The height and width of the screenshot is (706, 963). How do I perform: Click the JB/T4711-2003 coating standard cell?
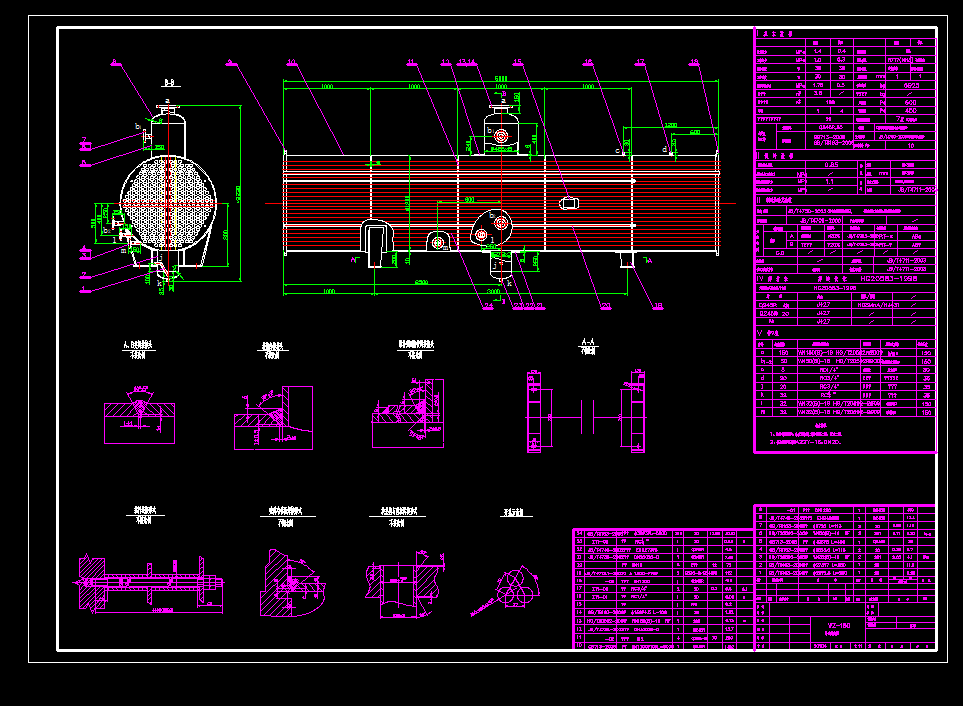[915, 188]
